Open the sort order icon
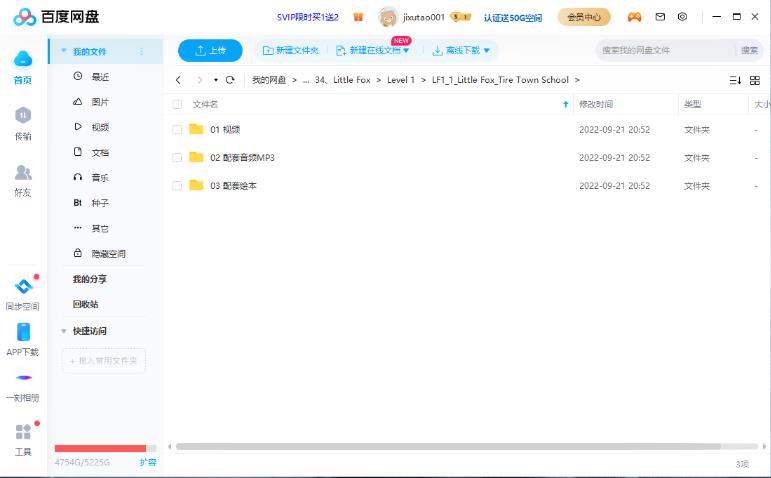771x478 pixels. point(735,80)
